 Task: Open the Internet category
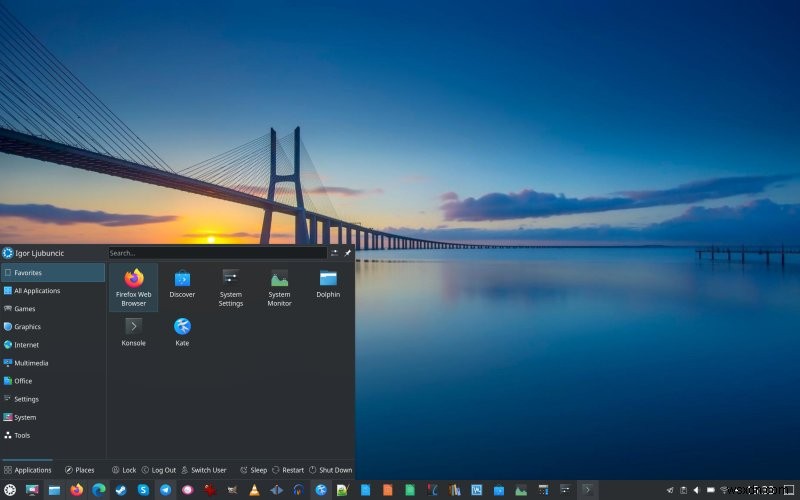coord(53,345)
